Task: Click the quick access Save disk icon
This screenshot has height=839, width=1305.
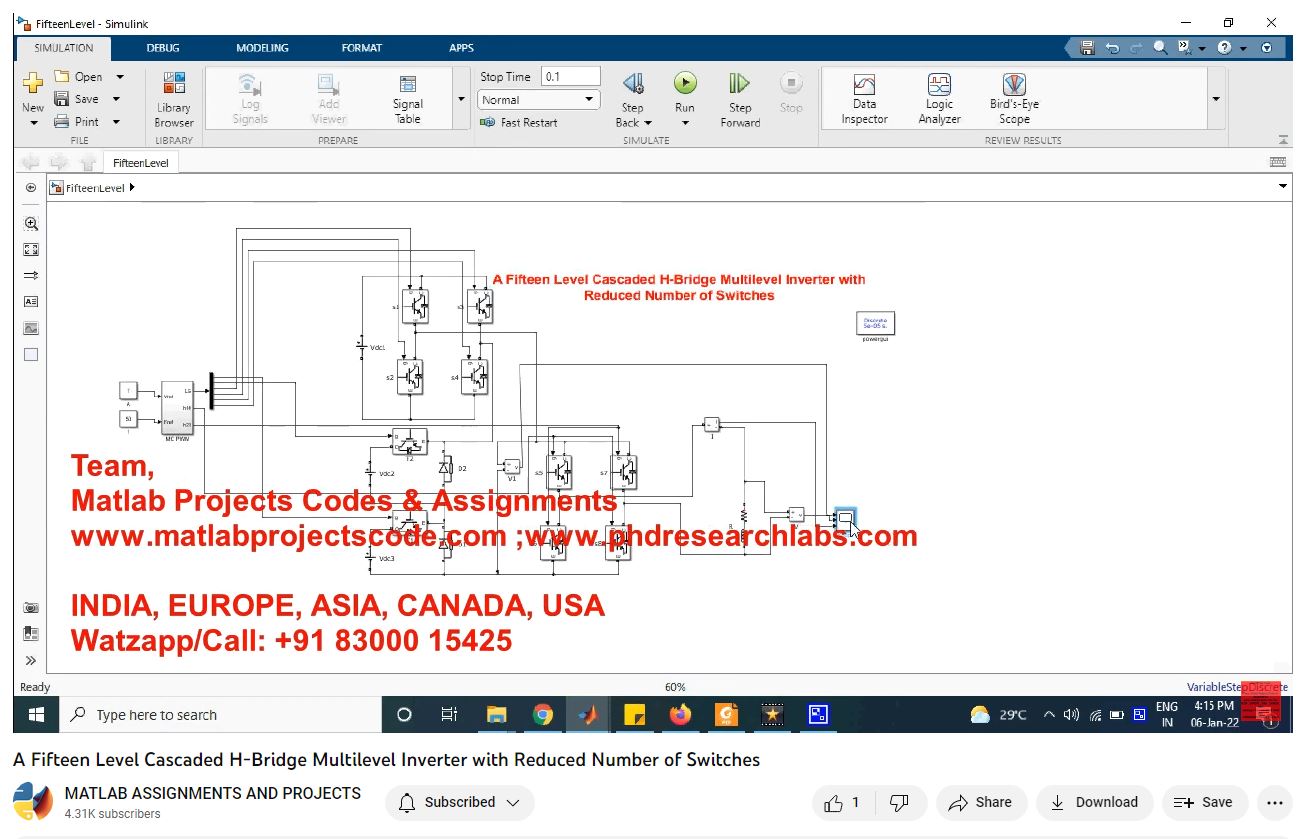Action: (x=1088, y=47)
